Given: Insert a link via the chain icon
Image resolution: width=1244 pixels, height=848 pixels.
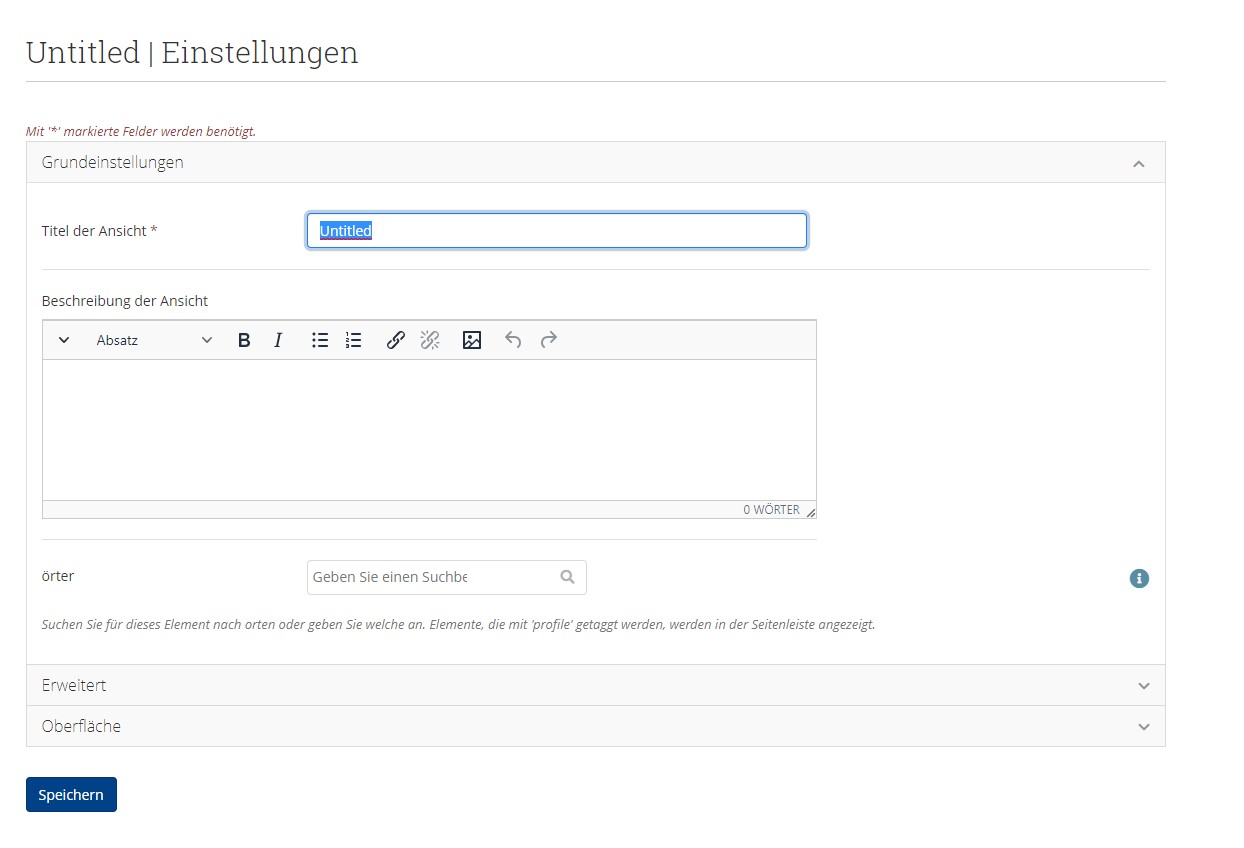Looking at the screenshot, I should (396, 340).
